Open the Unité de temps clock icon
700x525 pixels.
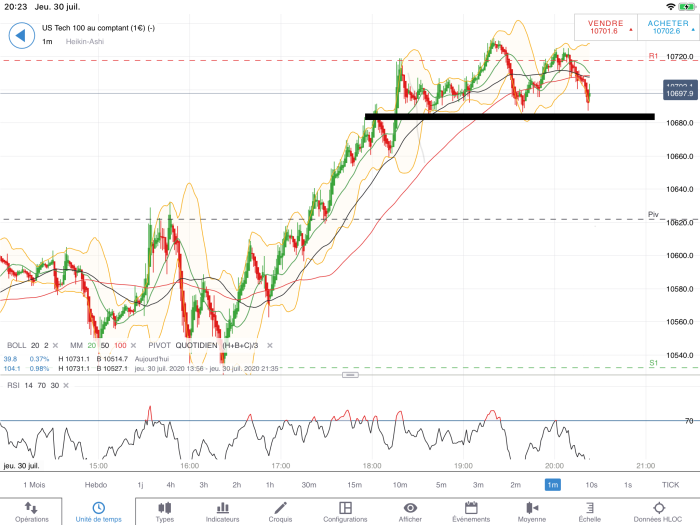99,508
